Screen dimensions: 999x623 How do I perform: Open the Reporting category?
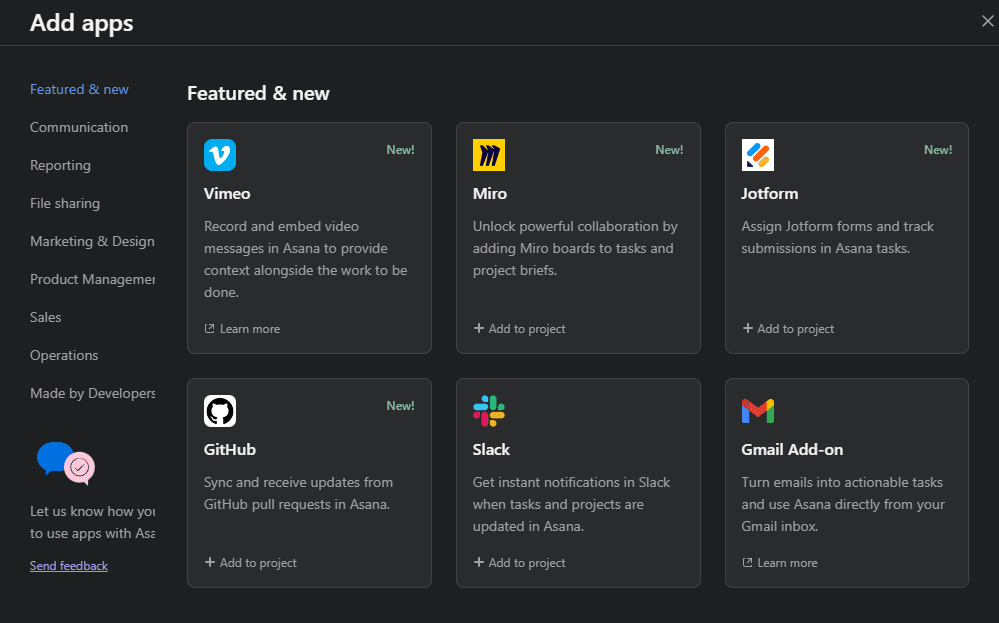[x=61, y=166]
